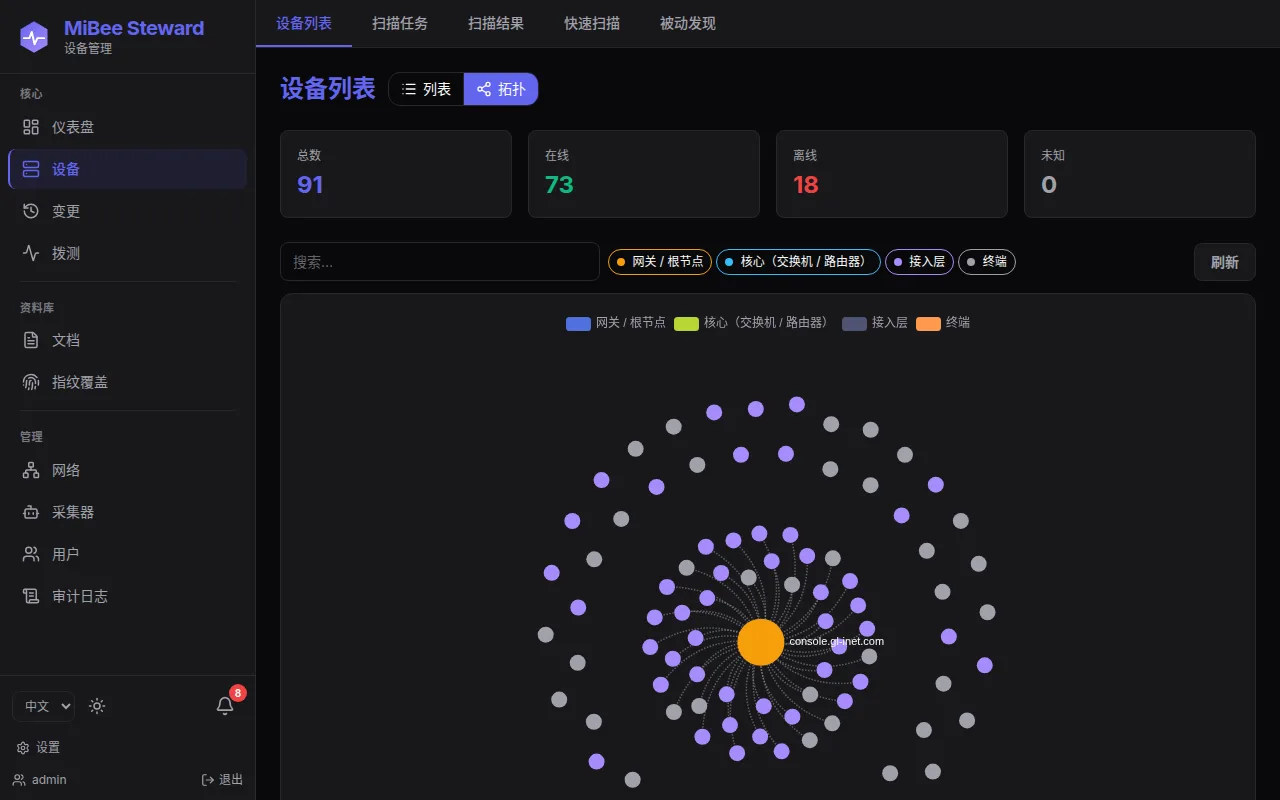Click the orange 终端 legend swatch

tap(928, 323)
